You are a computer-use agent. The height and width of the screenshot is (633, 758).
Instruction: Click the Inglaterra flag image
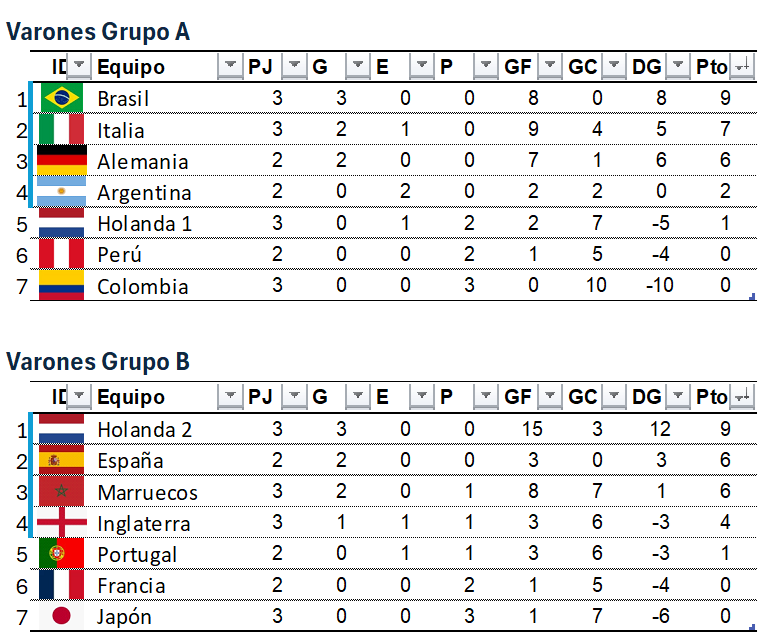coord(62,523)
